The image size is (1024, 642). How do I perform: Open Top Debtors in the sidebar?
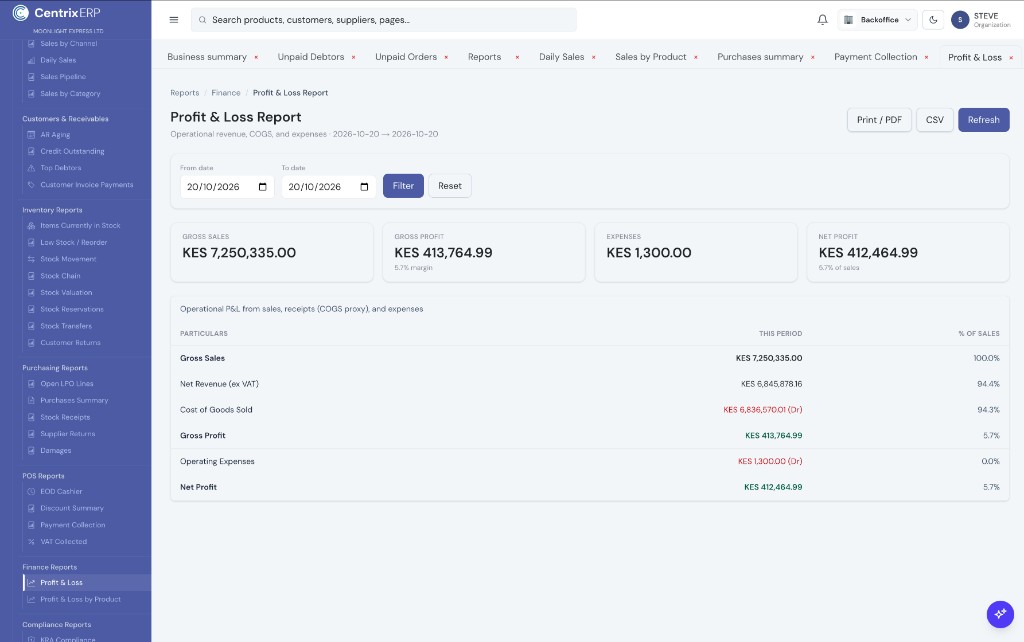[61, 168]
